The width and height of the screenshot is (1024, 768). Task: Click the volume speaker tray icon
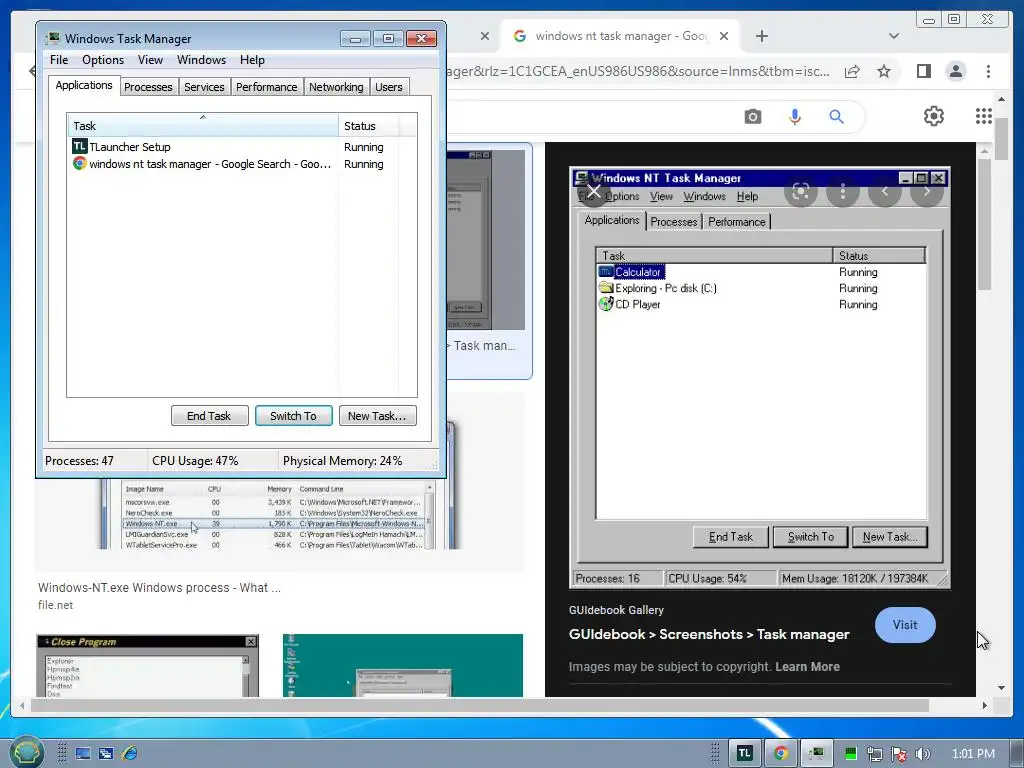pos(922,754)
